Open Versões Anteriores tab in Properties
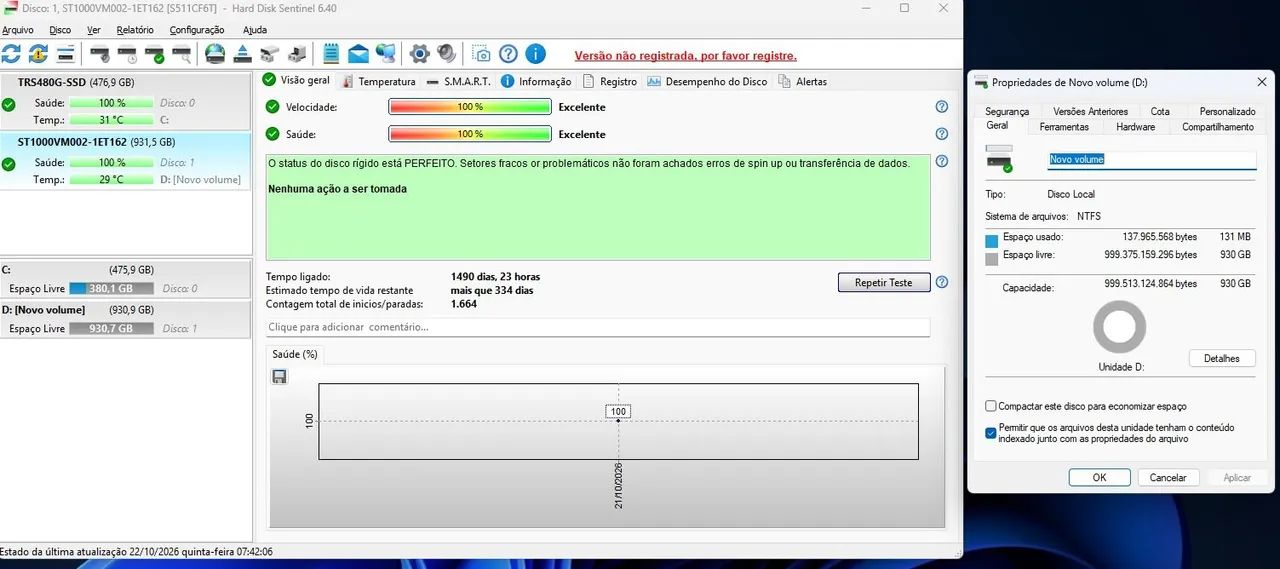The image size is (1280, 569). pyautogui.click(x=1090, y=112)
